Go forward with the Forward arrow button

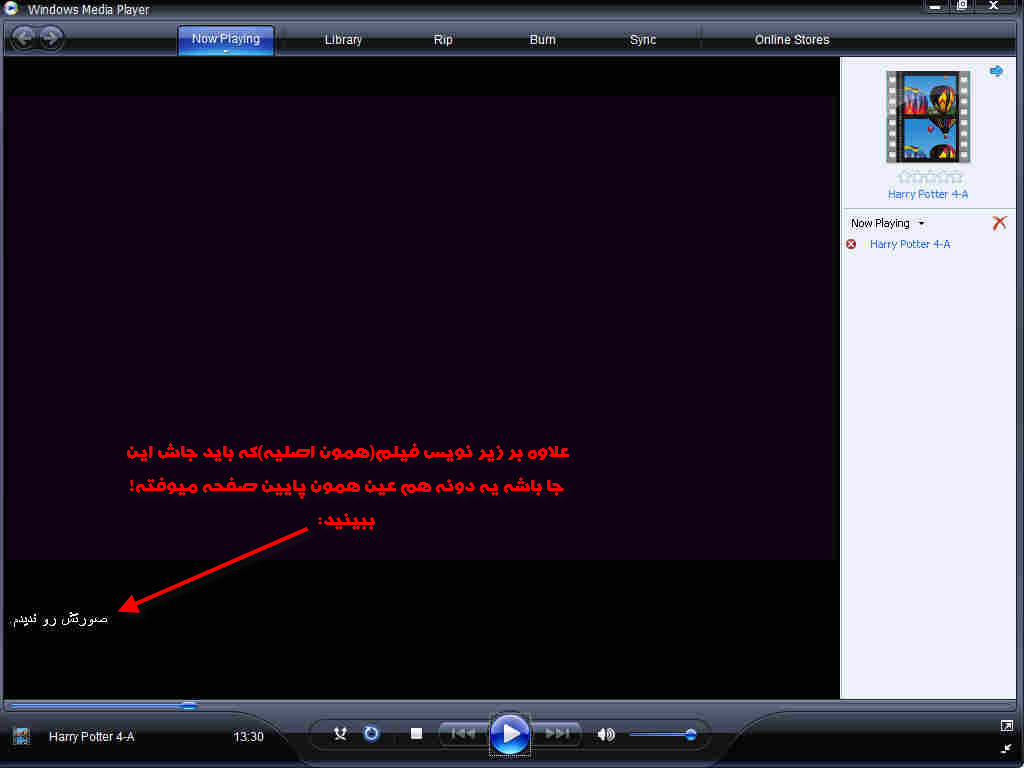click(x=51, y=38)
